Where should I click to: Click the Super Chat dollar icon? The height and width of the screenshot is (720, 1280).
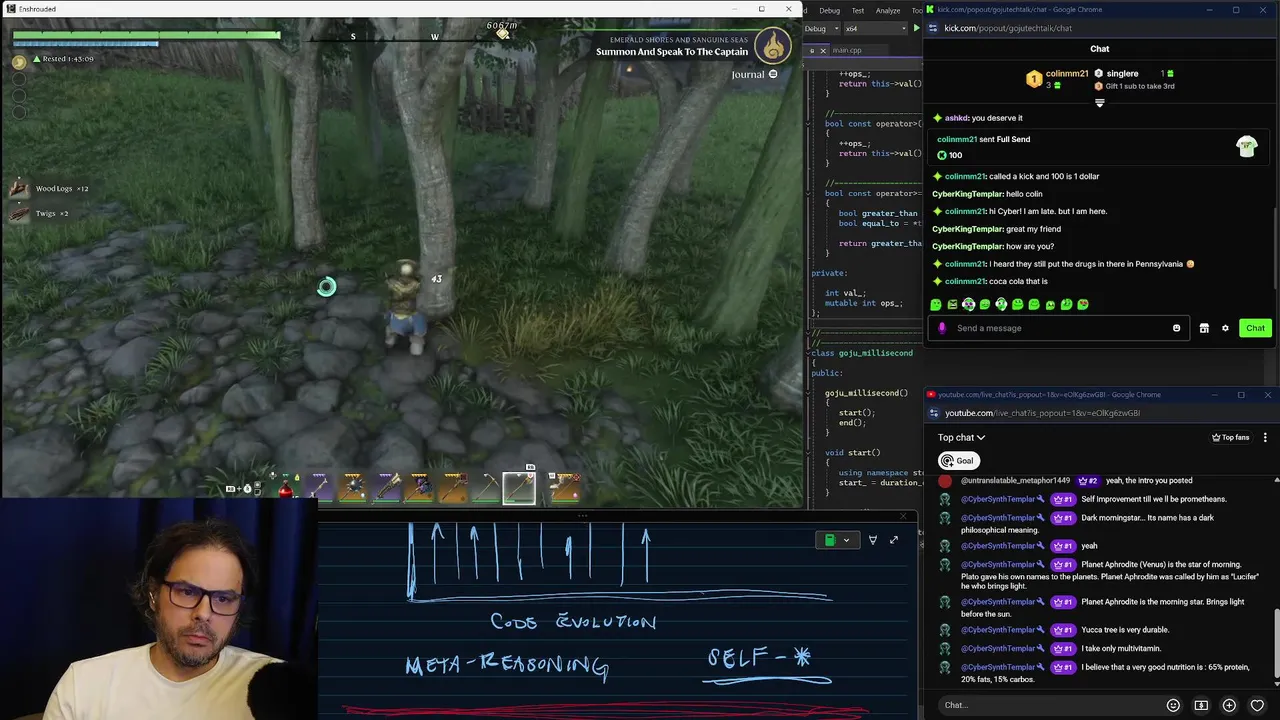point(1201,705)
